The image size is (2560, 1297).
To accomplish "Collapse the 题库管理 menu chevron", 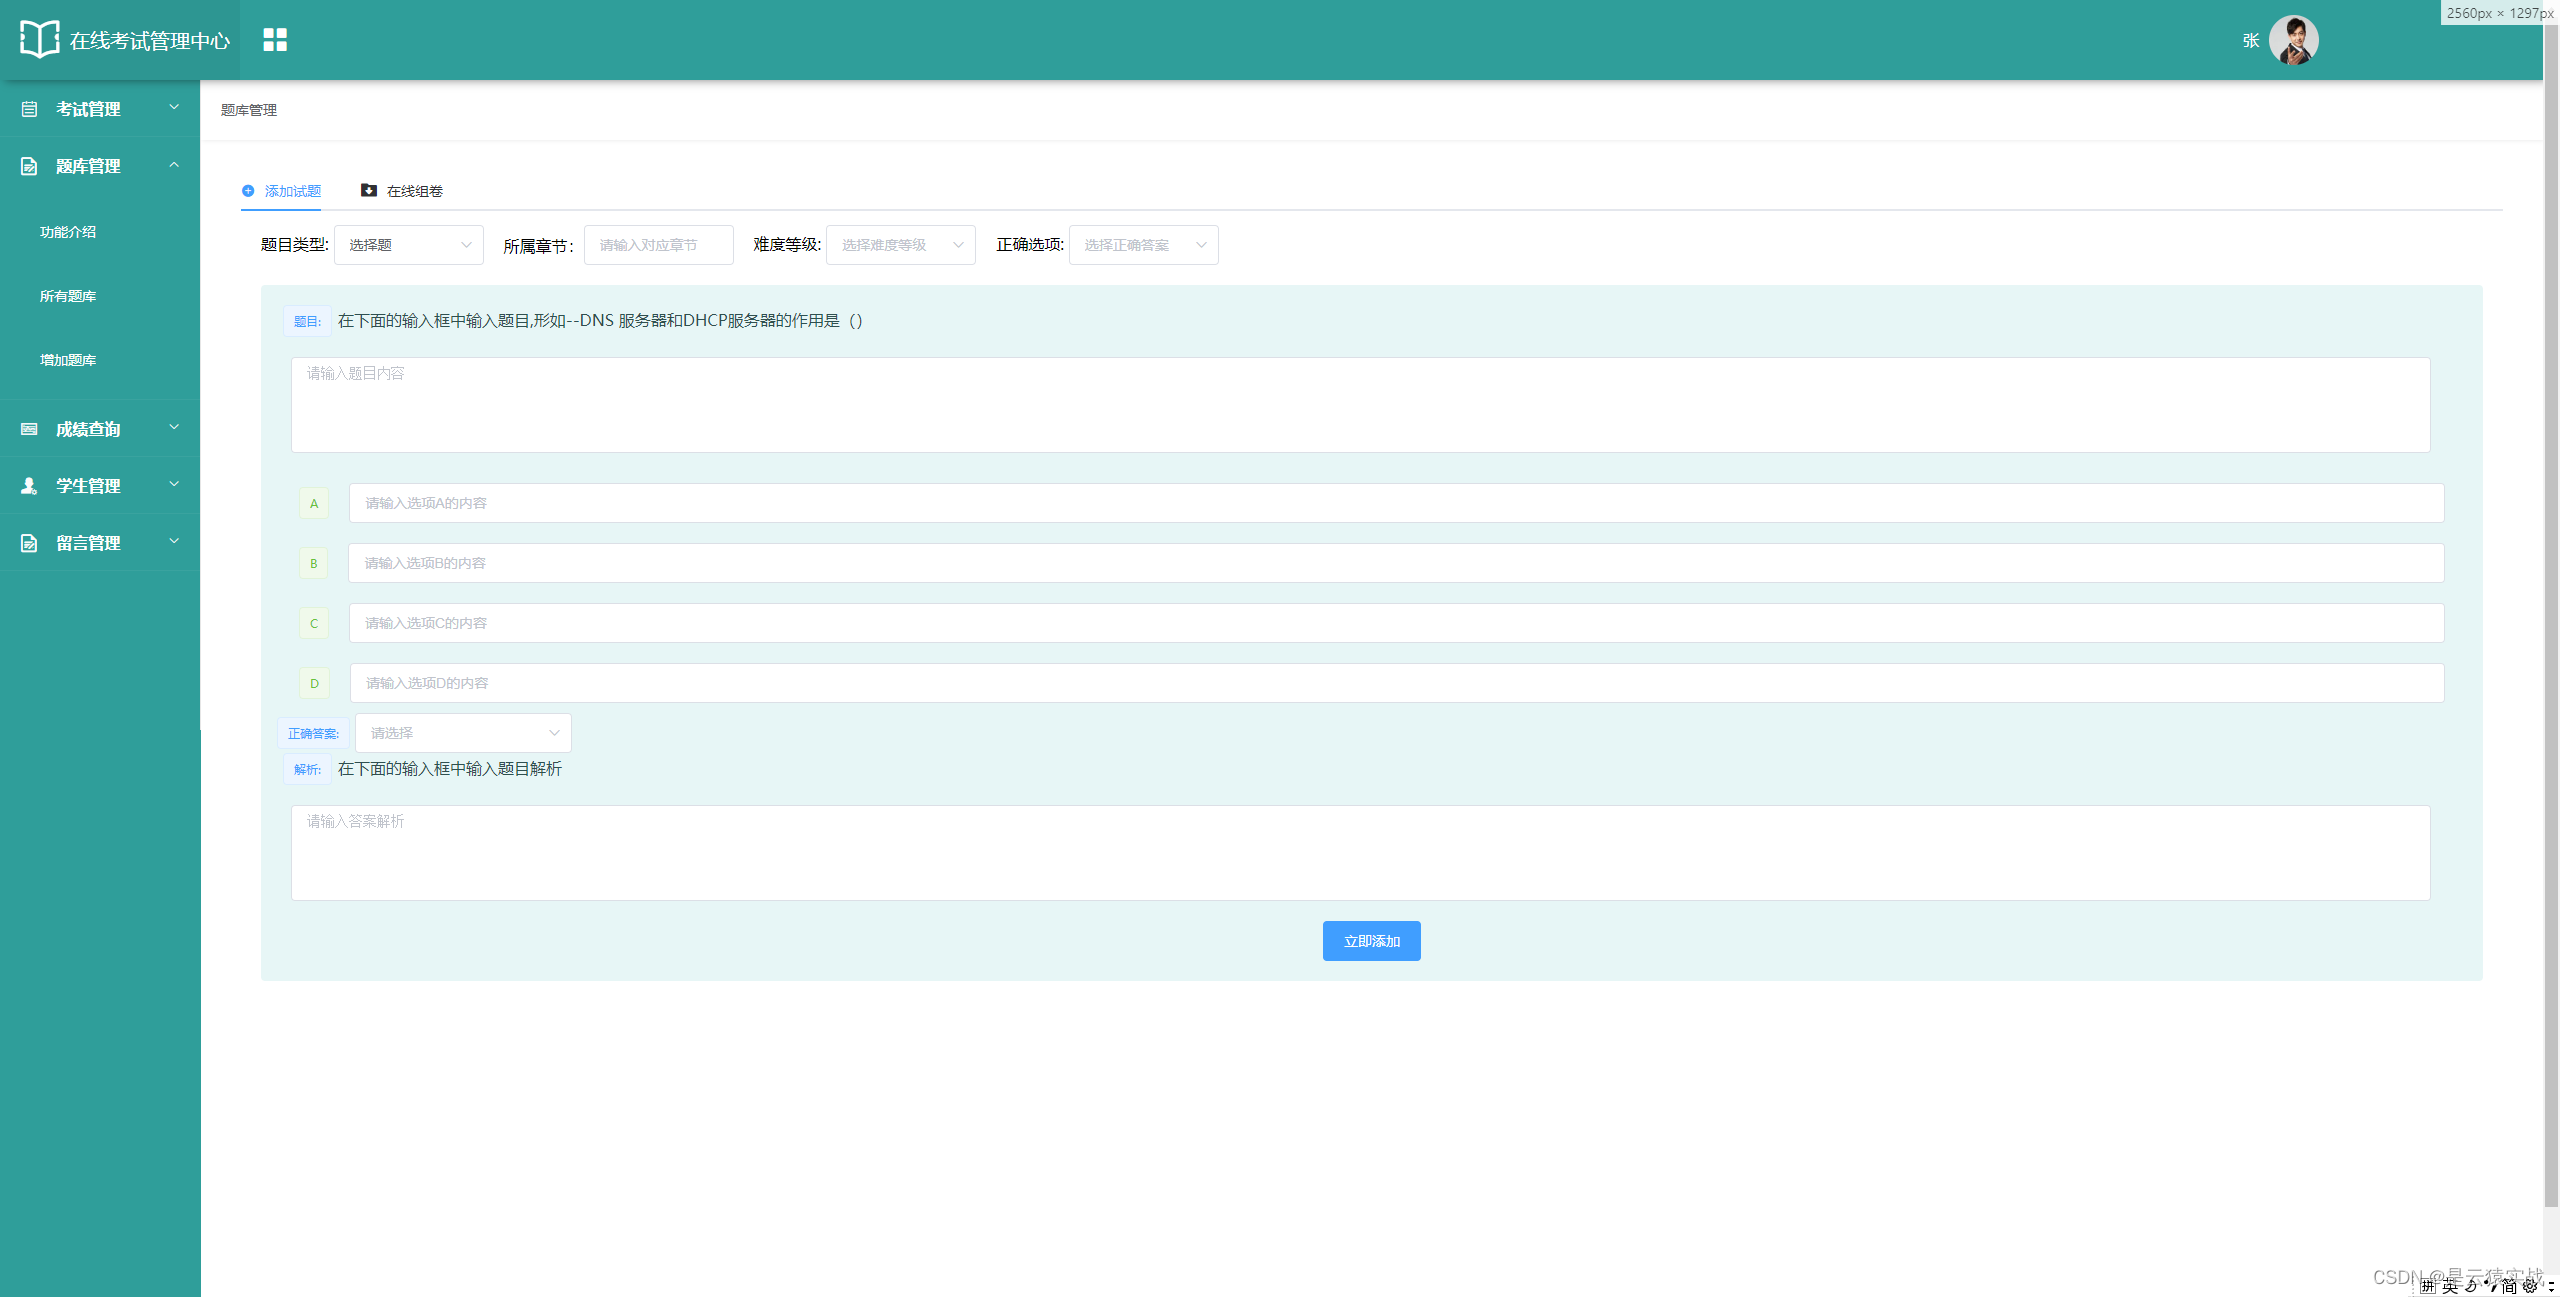I will (174, 164).
